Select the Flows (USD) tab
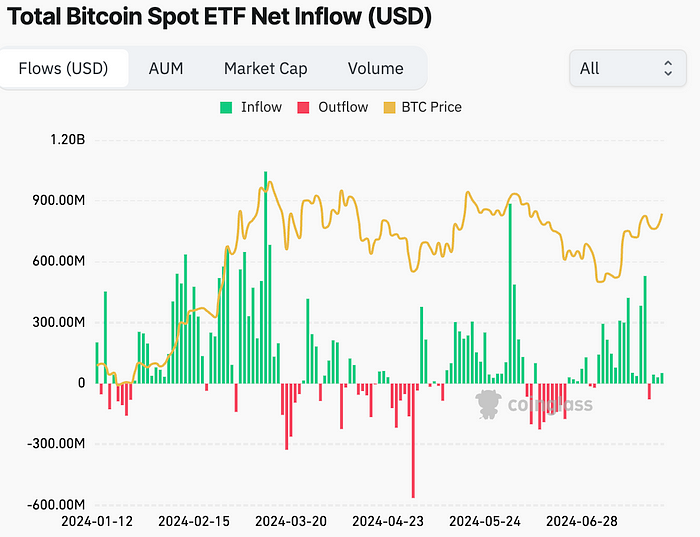 coord(63,68)
